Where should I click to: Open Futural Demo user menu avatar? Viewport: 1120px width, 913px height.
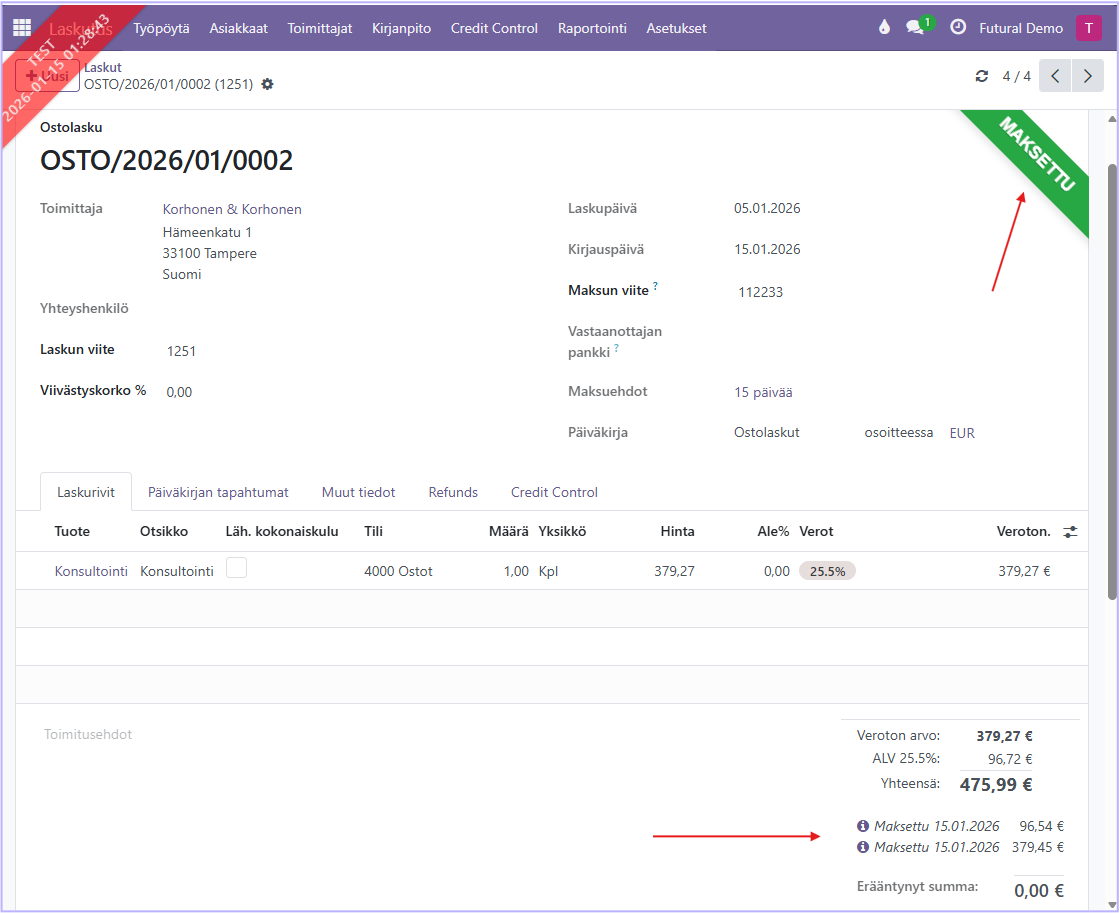click(x=1088, y=28)
